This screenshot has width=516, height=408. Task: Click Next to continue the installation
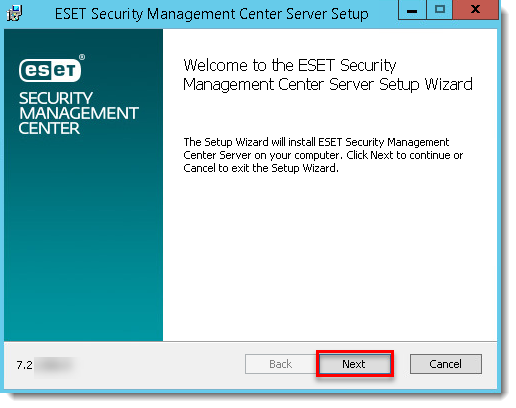(355, 364)
